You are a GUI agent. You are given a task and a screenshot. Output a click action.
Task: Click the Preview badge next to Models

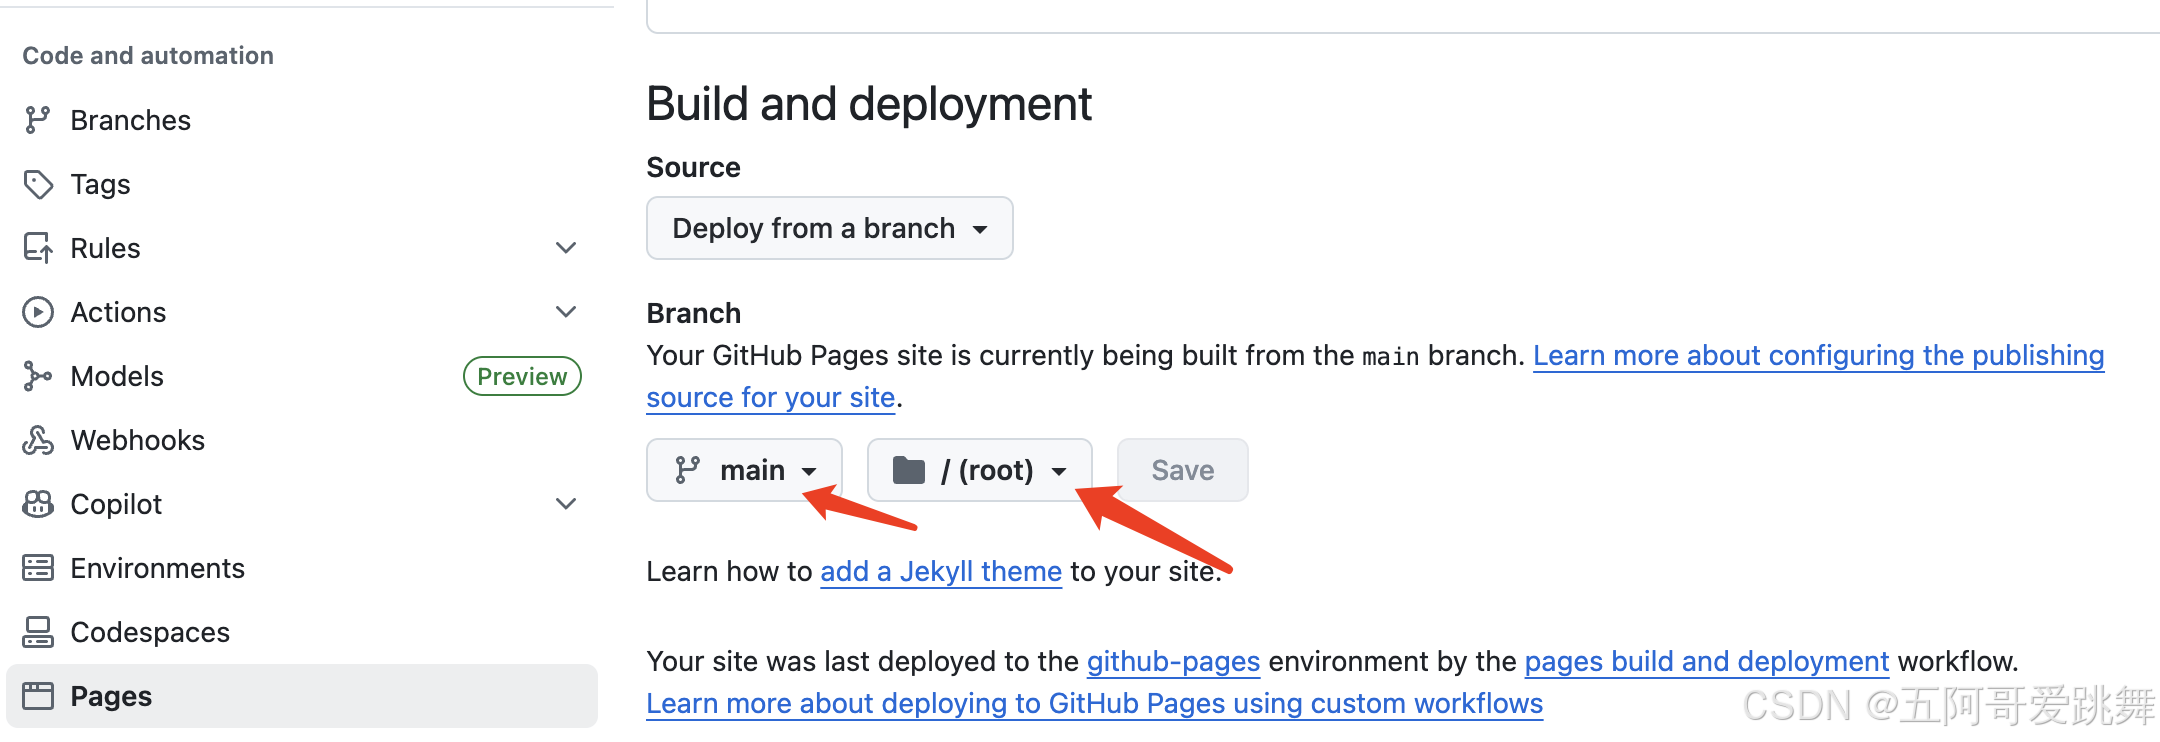point(522,376)
